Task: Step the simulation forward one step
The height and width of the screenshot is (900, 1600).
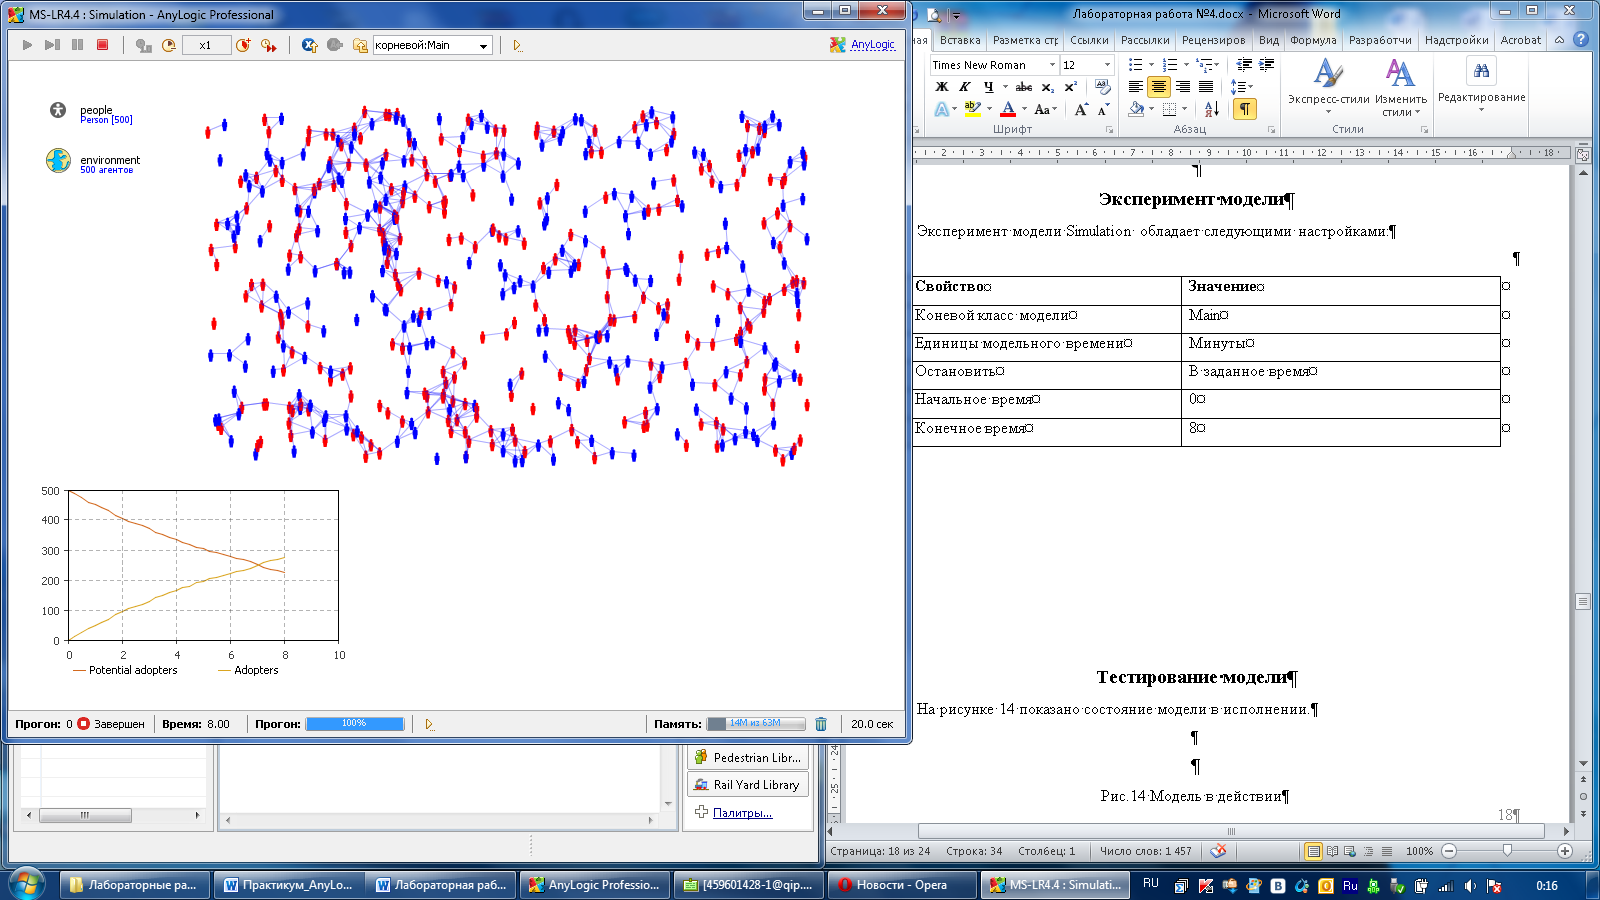Action: (52, 45)
